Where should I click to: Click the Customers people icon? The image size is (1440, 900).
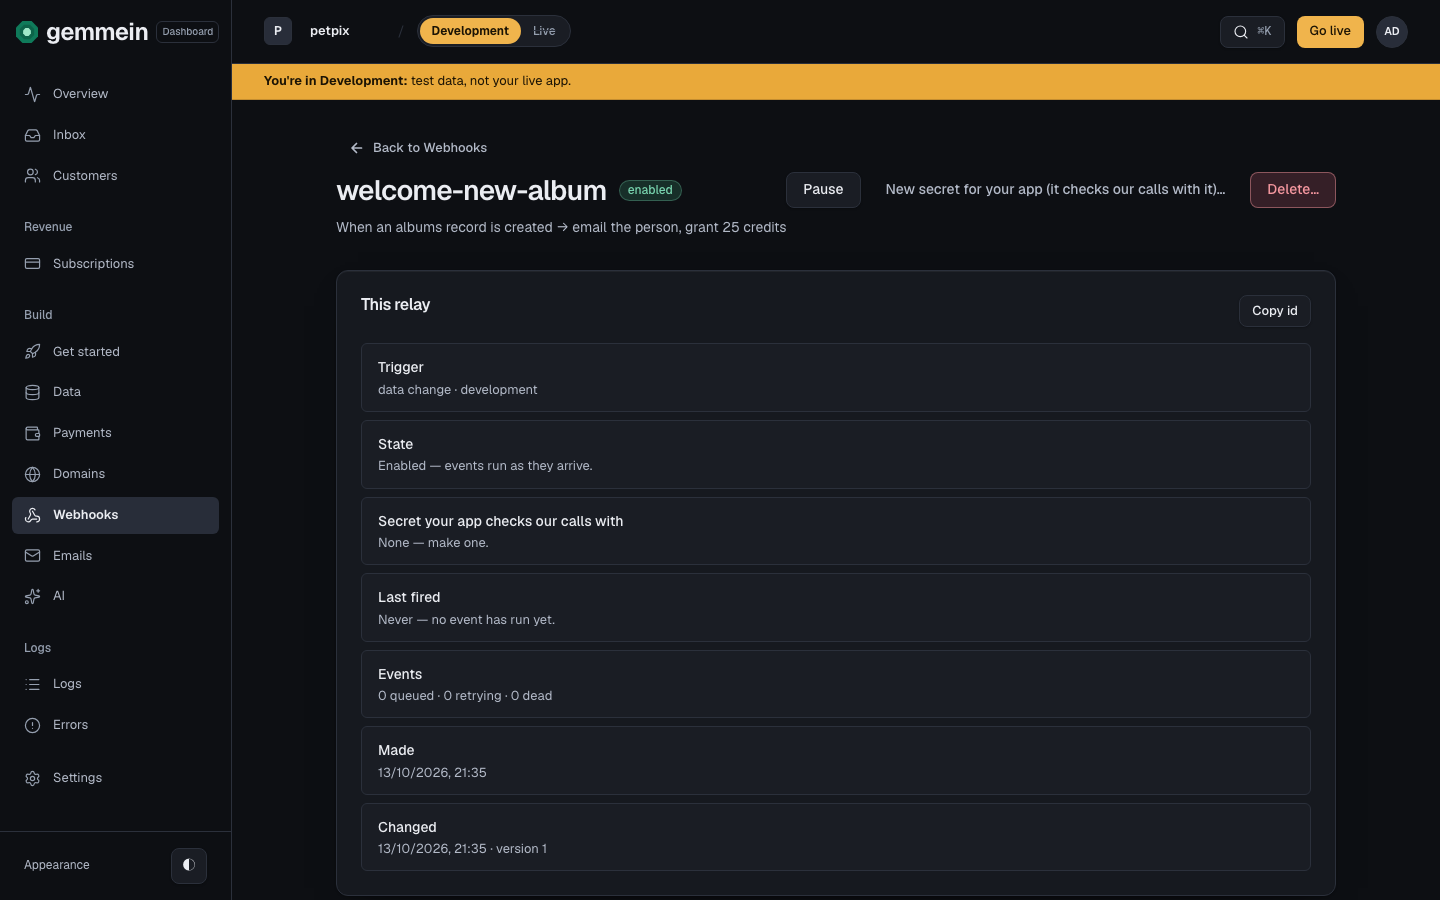(x=33, y=176)
